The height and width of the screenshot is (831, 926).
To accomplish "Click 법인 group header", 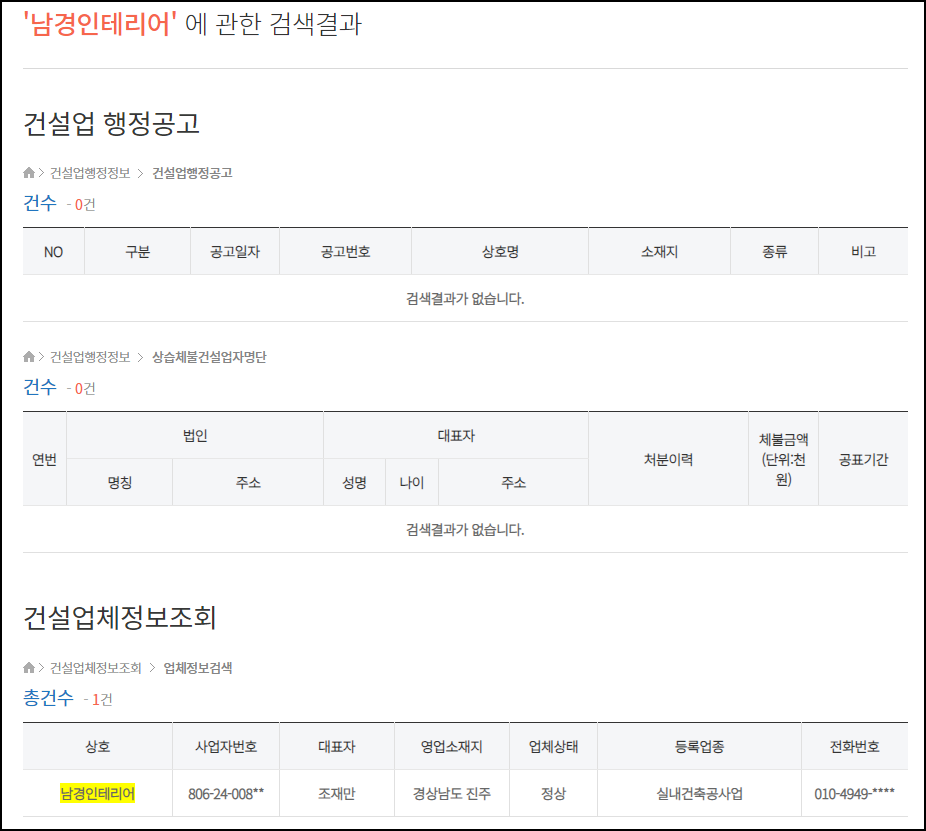I will click(195, 436).
